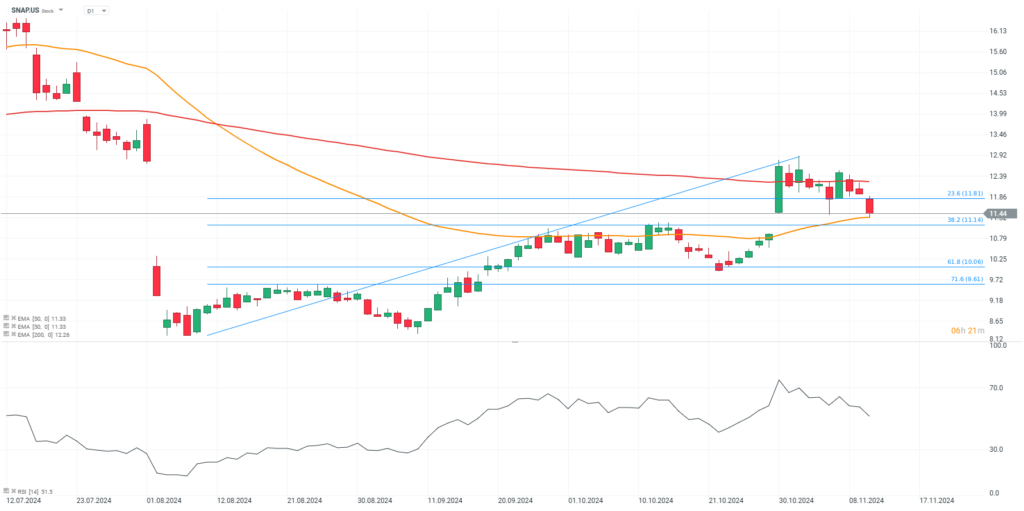The height and width of the screenshot is (511, 1024).
Task: Click the current price tag 11.44
Action: click(x=1002, y=214)
